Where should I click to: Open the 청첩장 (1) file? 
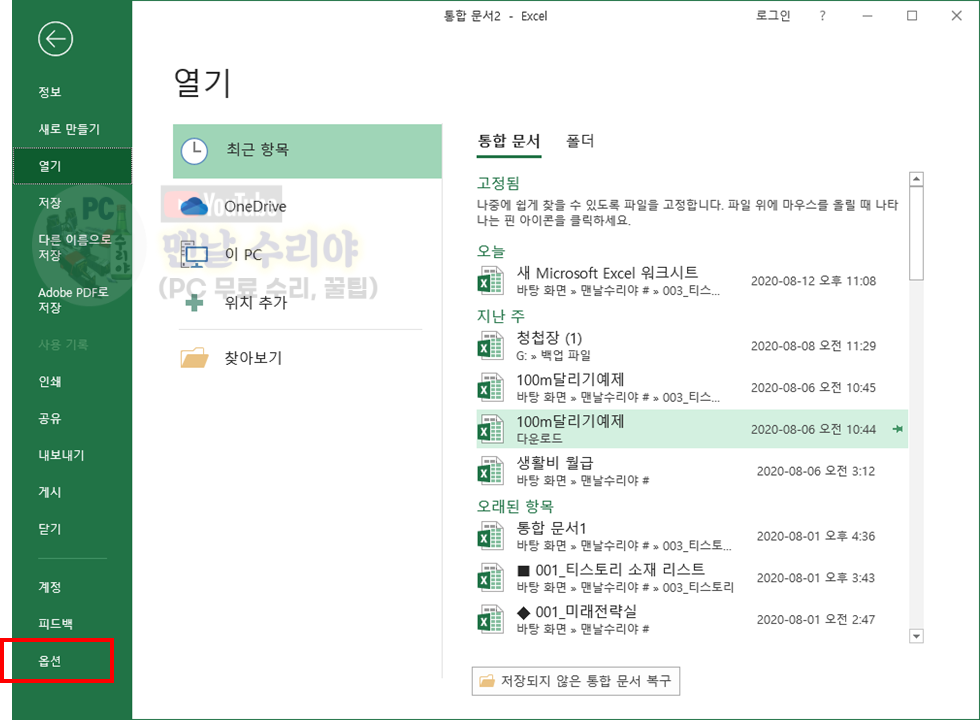[692, 346]
